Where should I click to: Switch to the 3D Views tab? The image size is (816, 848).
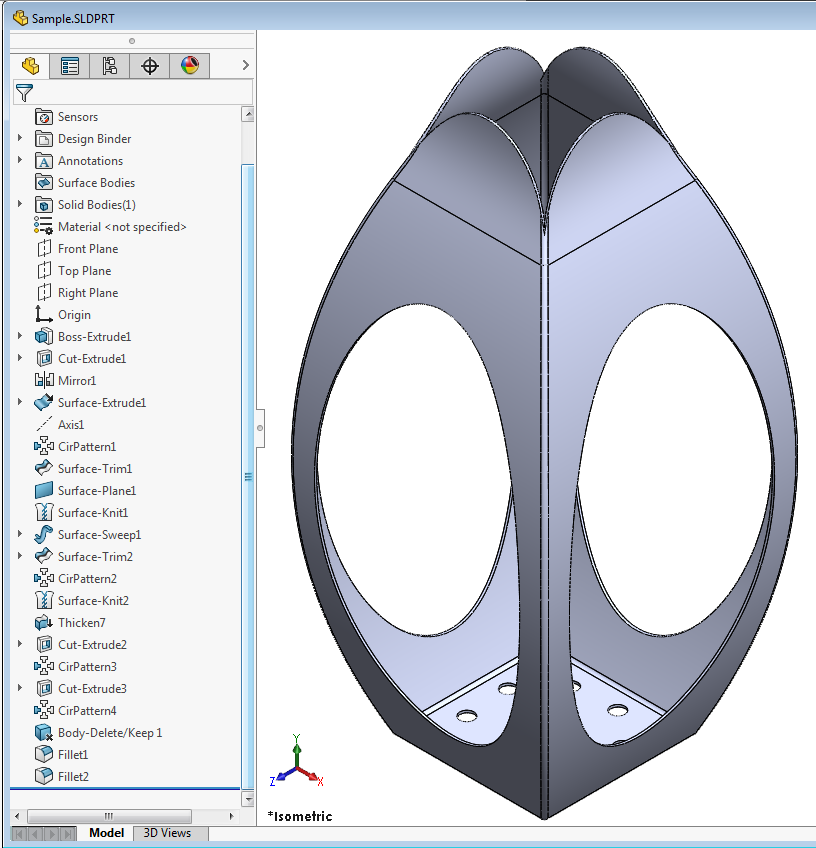point(168,832)
